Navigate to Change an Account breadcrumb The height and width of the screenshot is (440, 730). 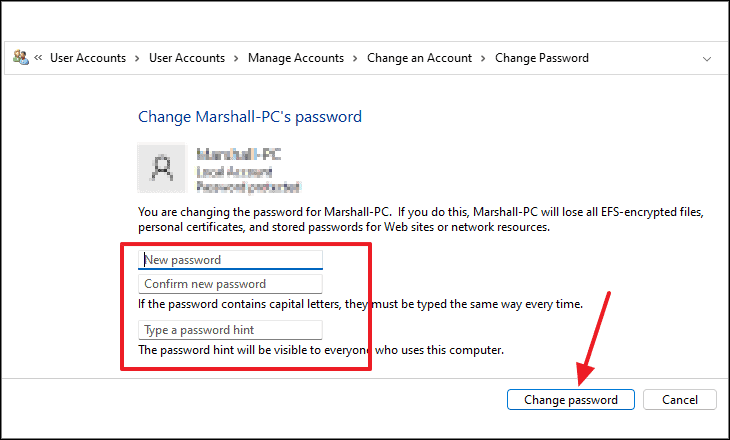pyautogui.click(x=419, y=58)
